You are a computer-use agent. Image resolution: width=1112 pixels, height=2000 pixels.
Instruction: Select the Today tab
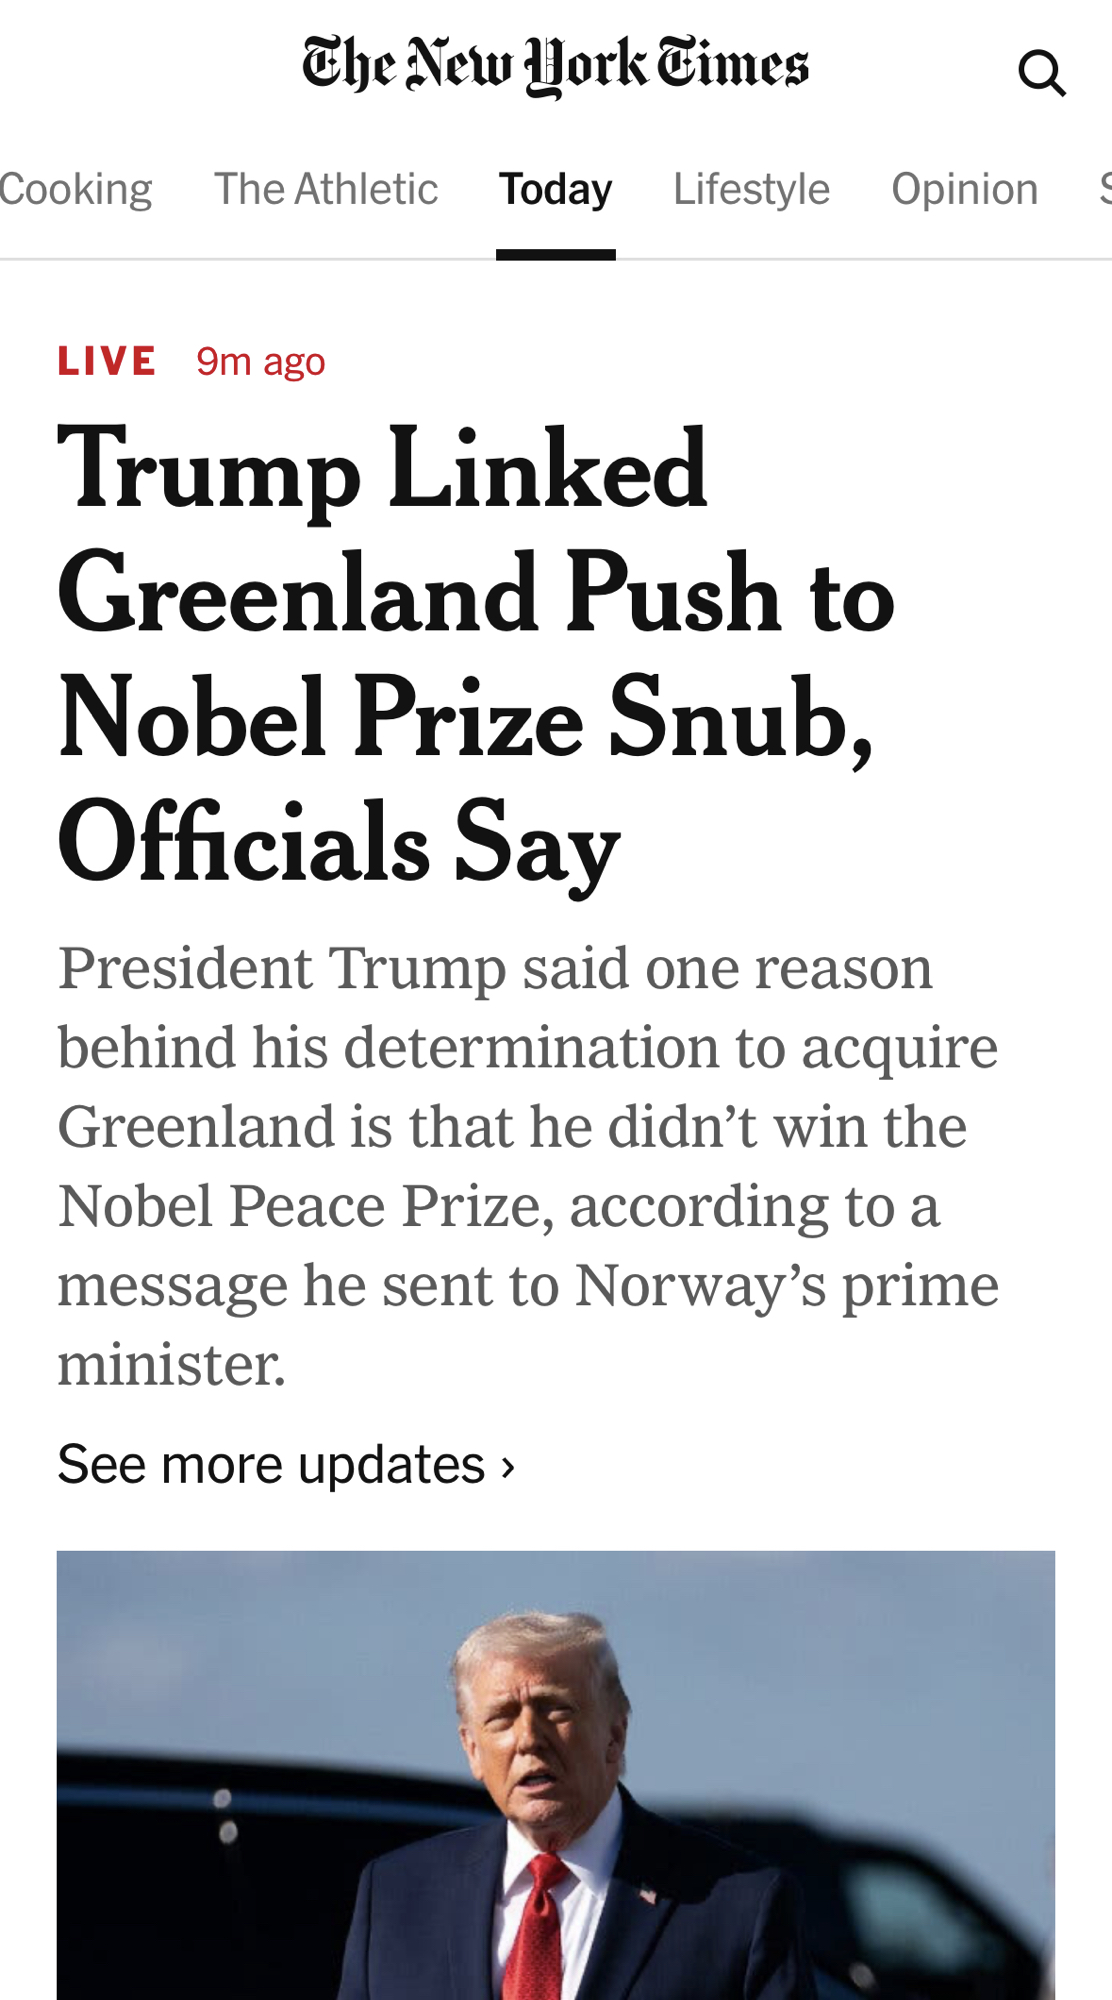[555, 189]
